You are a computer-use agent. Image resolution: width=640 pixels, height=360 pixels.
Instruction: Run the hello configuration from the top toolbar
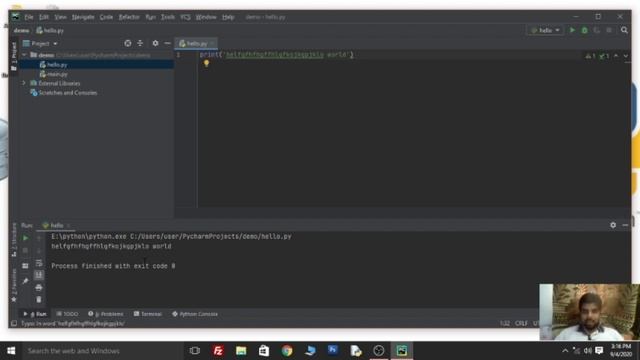[572, 30]
